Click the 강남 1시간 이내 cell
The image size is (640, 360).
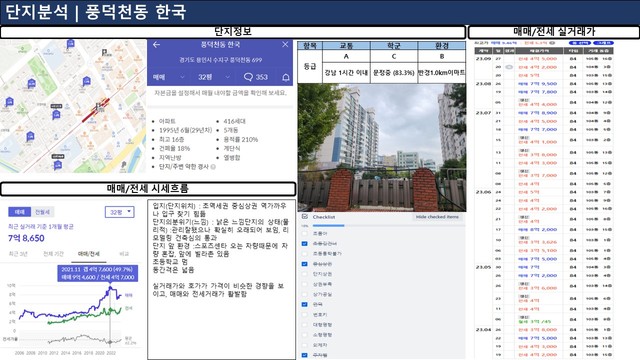(x=346, y=73)
